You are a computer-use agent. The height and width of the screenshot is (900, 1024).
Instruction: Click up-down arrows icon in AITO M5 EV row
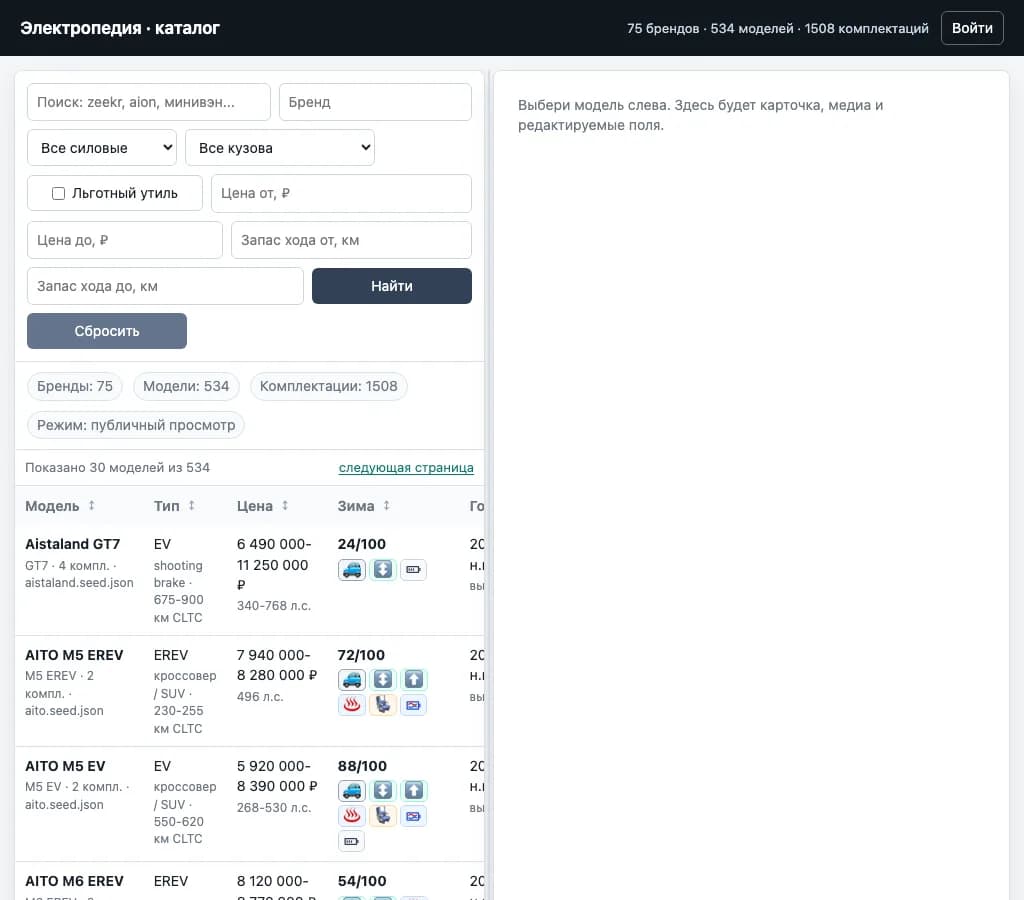[383, 791]
